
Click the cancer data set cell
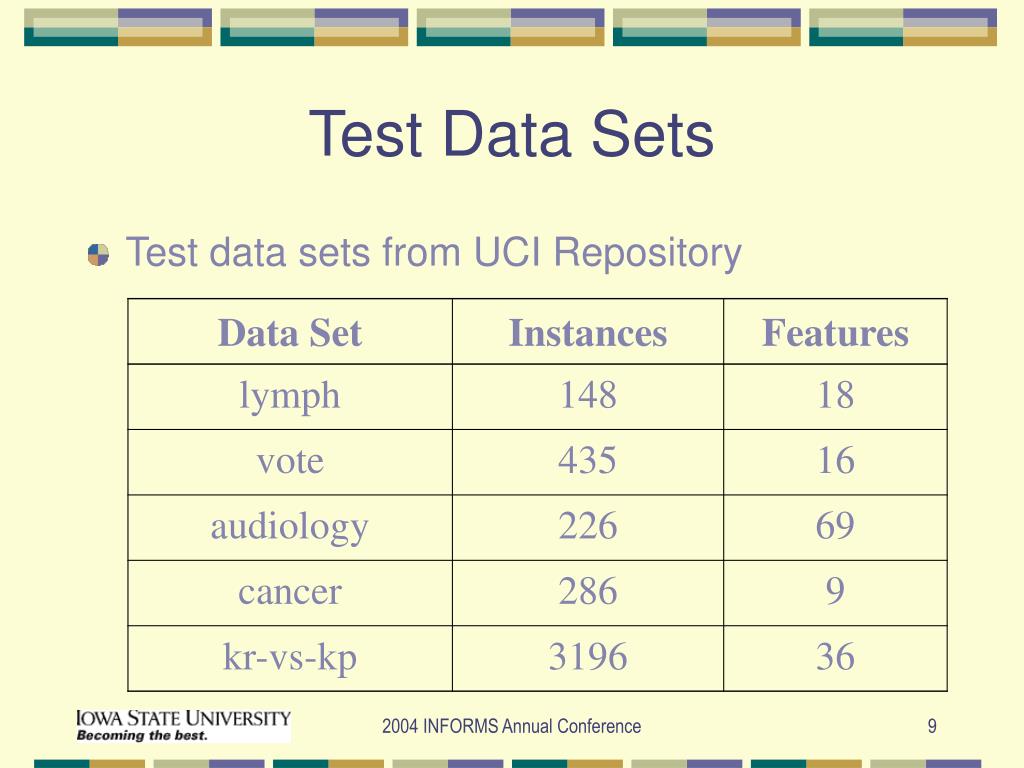(290, 593)
